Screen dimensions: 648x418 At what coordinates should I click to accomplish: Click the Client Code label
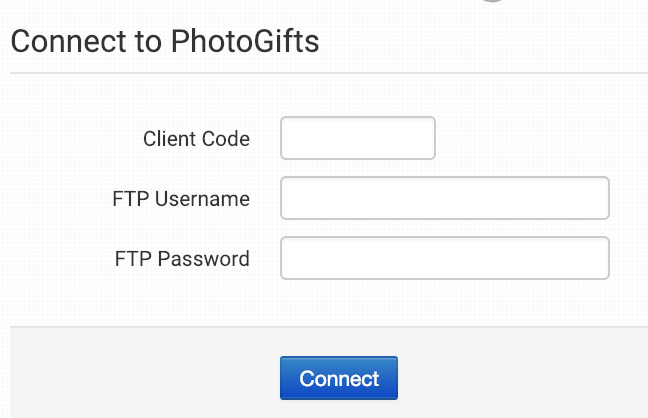tap(196, 139)
